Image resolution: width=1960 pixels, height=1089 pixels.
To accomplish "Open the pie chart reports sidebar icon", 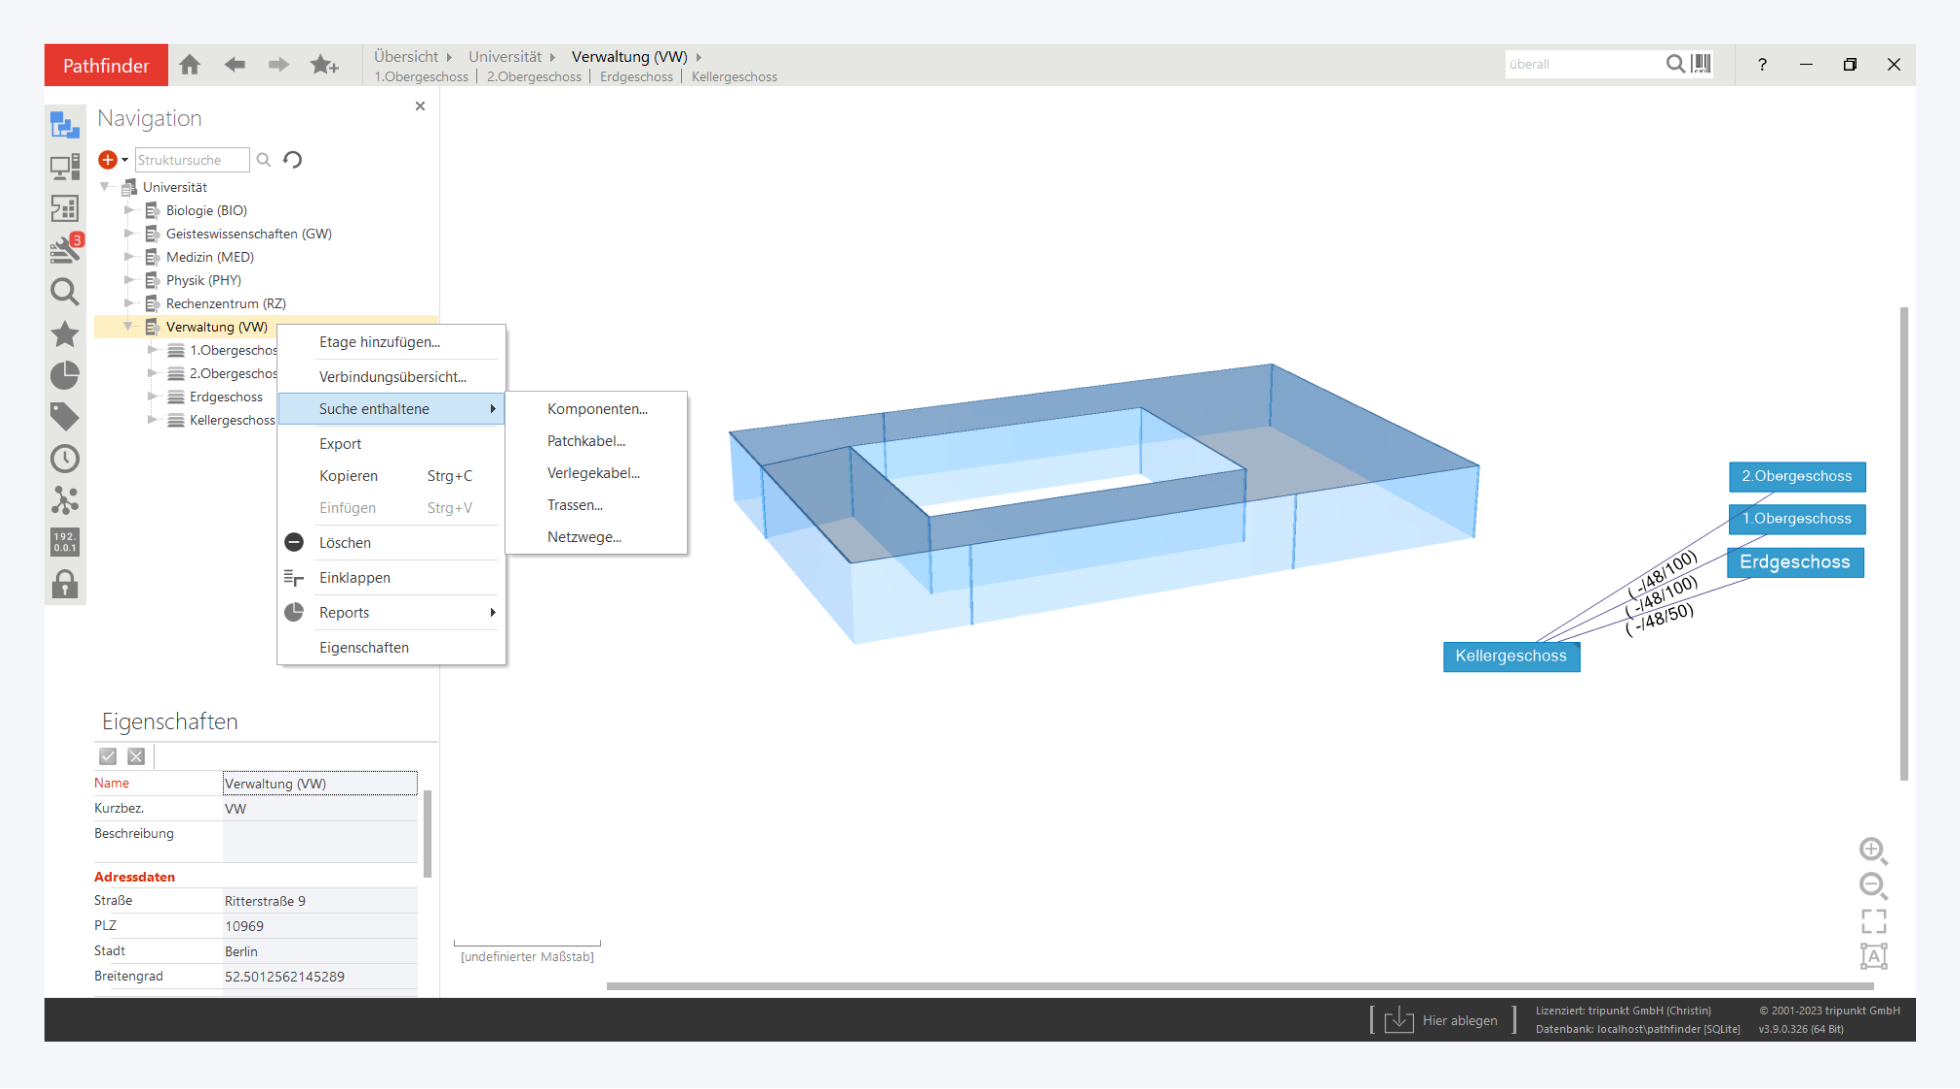I will coord(65,375).
